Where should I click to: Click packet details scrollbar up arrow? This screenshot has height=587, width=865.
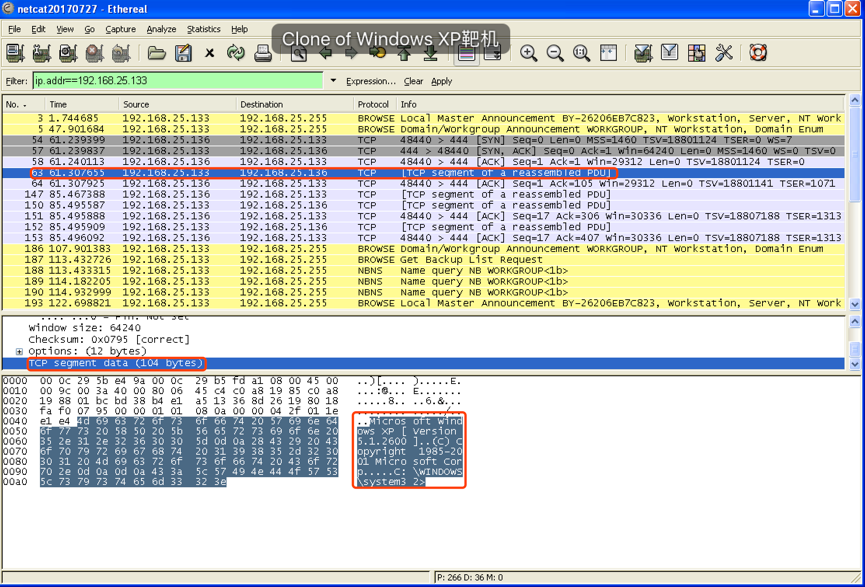[x=855, y=321]
